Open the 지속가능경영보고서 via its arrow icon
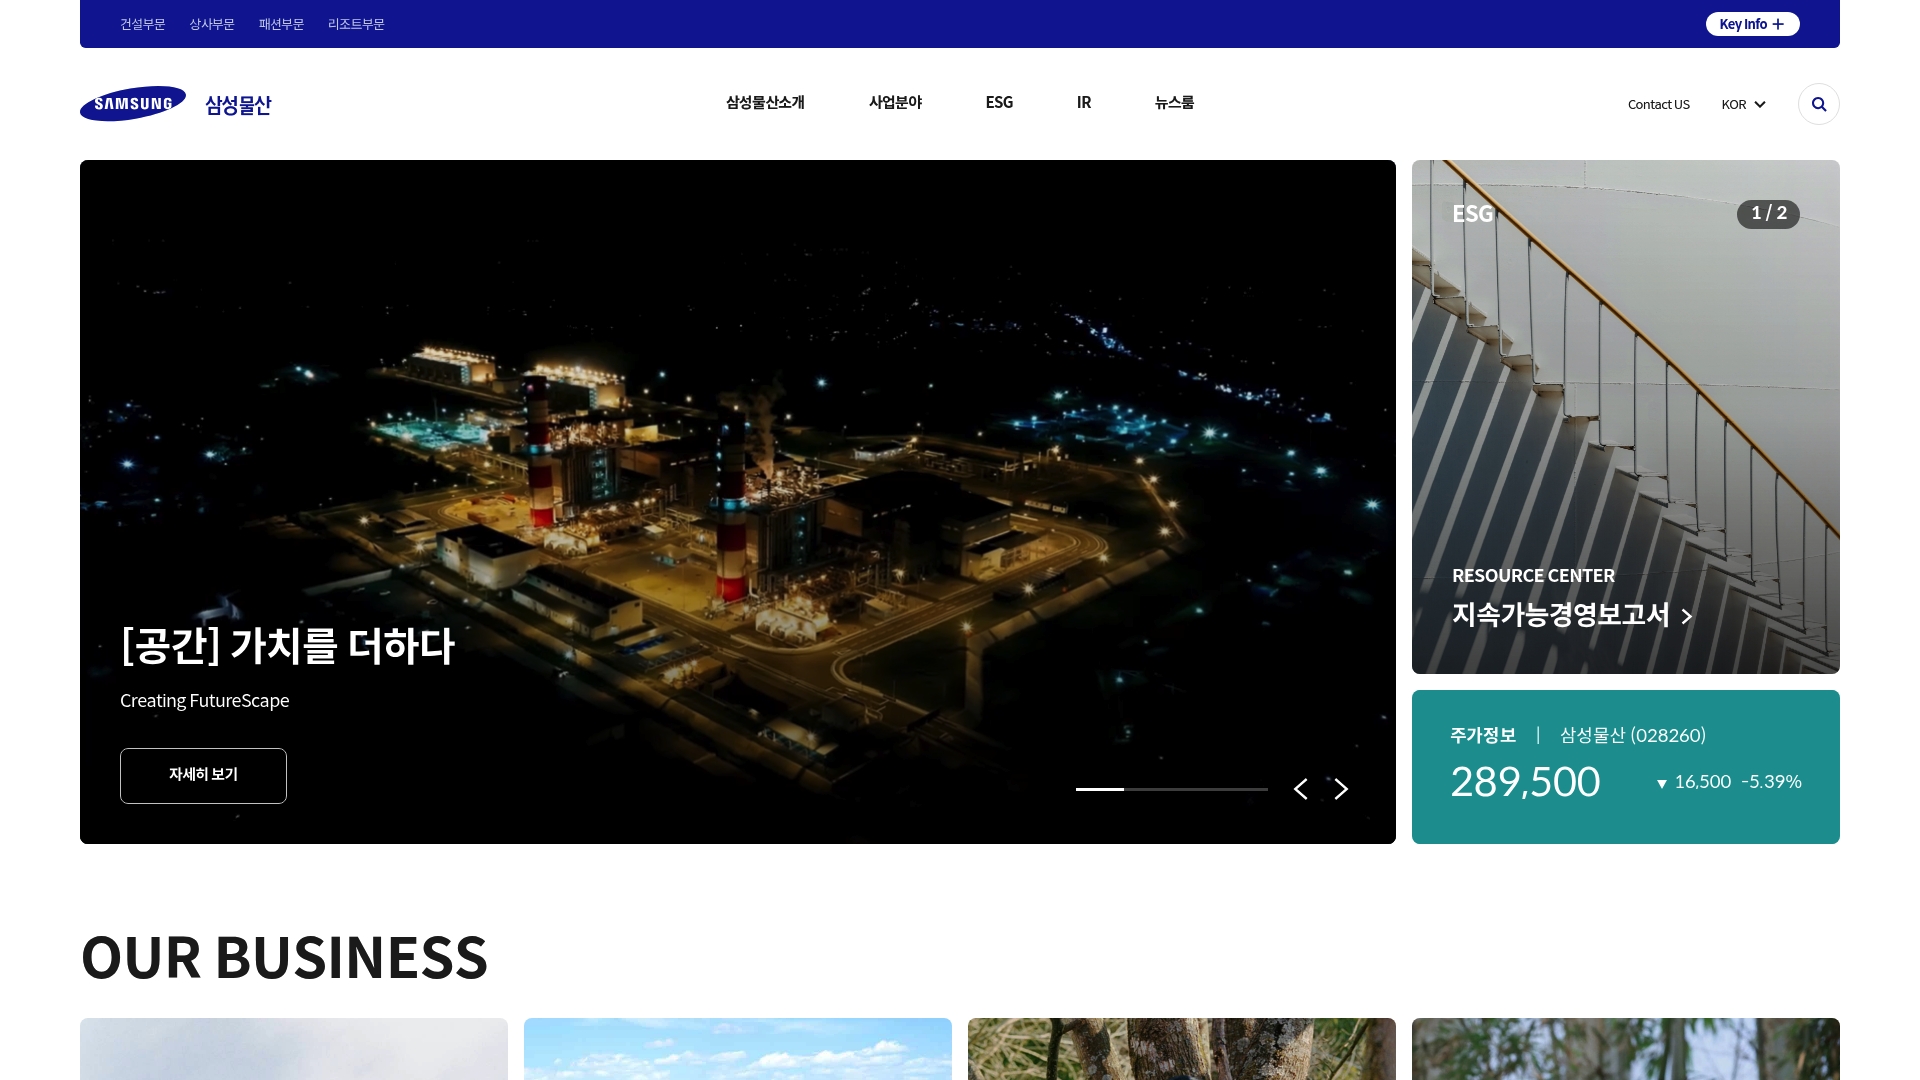Screen dimensions: 1920x1080 point(1687,617)
